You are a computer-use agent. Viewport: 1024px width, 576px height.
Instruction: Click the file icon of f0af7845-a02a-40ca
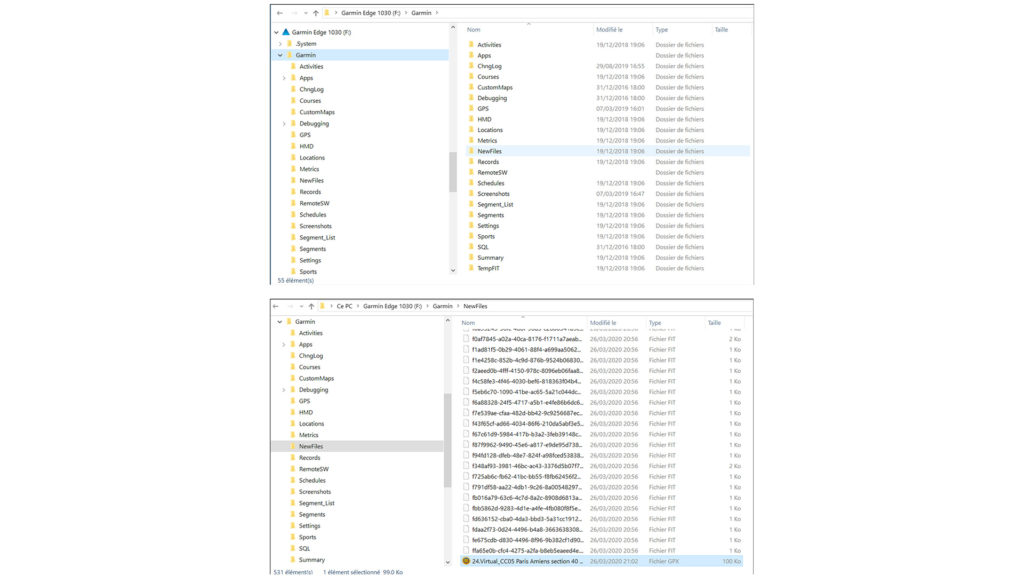pyautogui.click(x=466, y=339)
